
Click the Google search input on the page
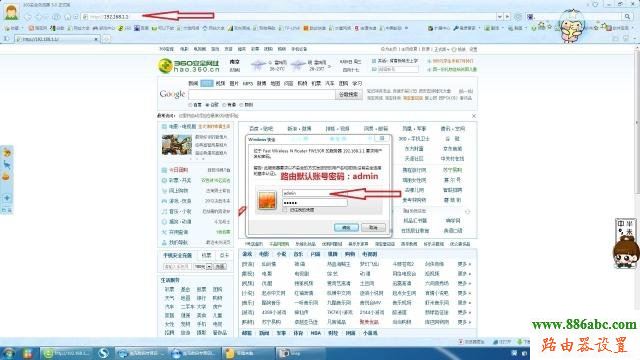click(262, 94)
